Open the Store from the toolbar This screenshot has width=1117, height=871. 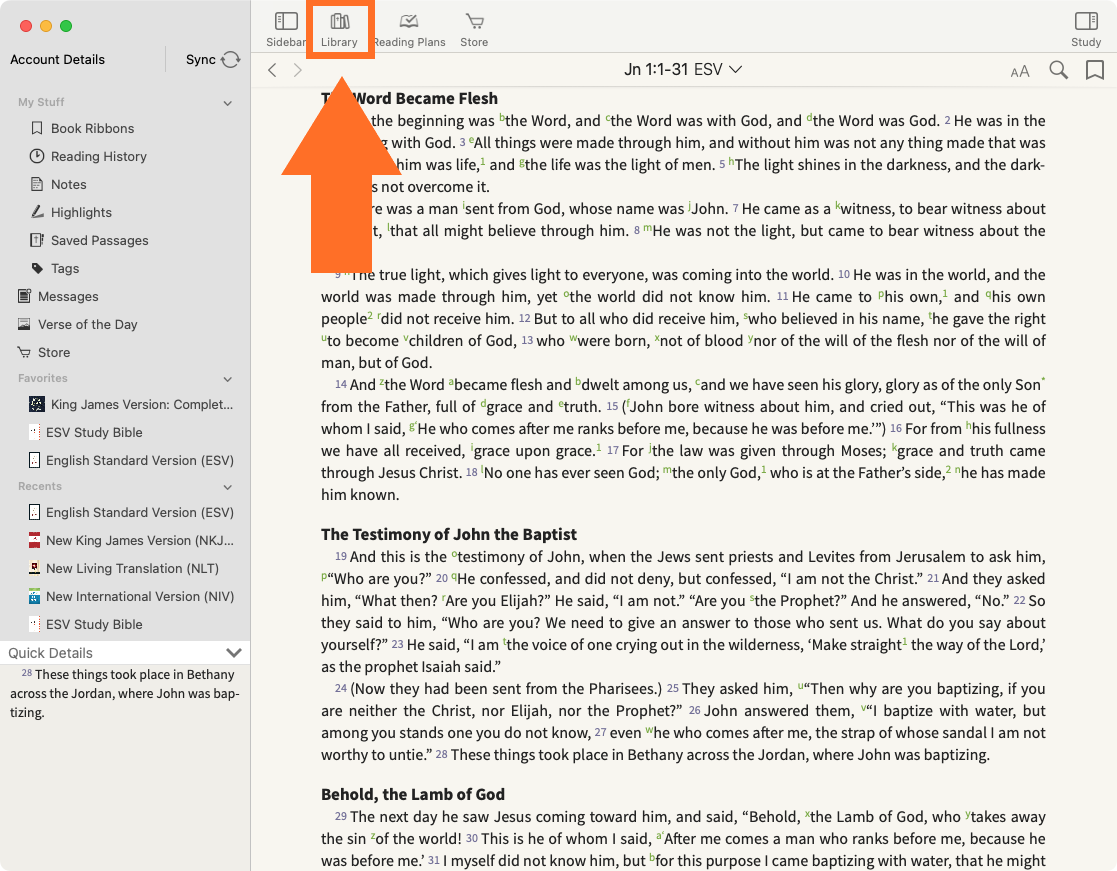tap(474, 30)
